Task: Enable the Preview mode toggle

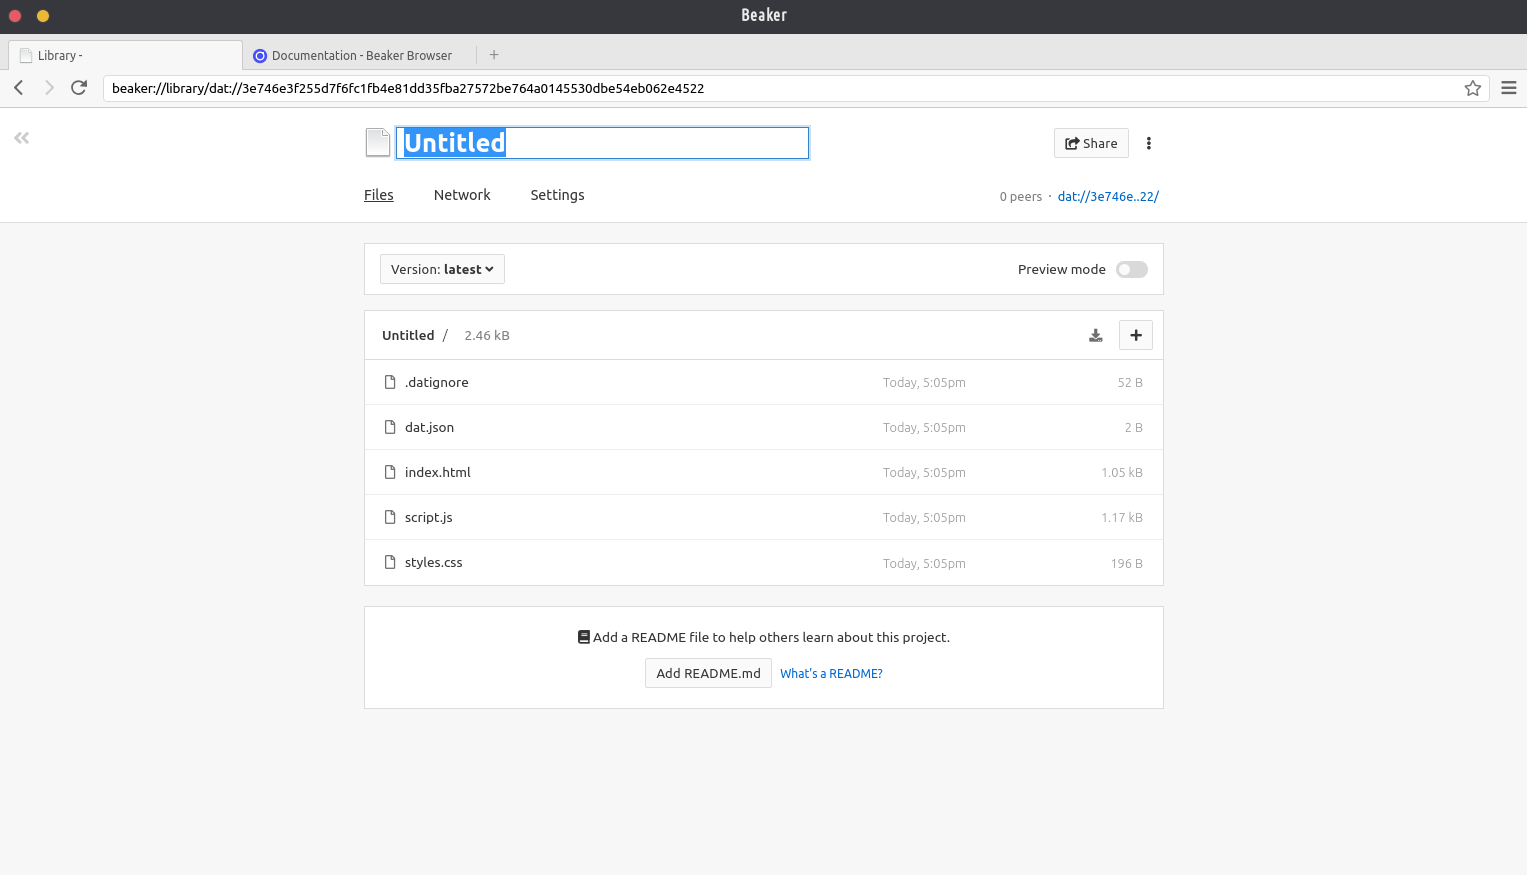Action: pyautogui.click(x=1131, y=270)
